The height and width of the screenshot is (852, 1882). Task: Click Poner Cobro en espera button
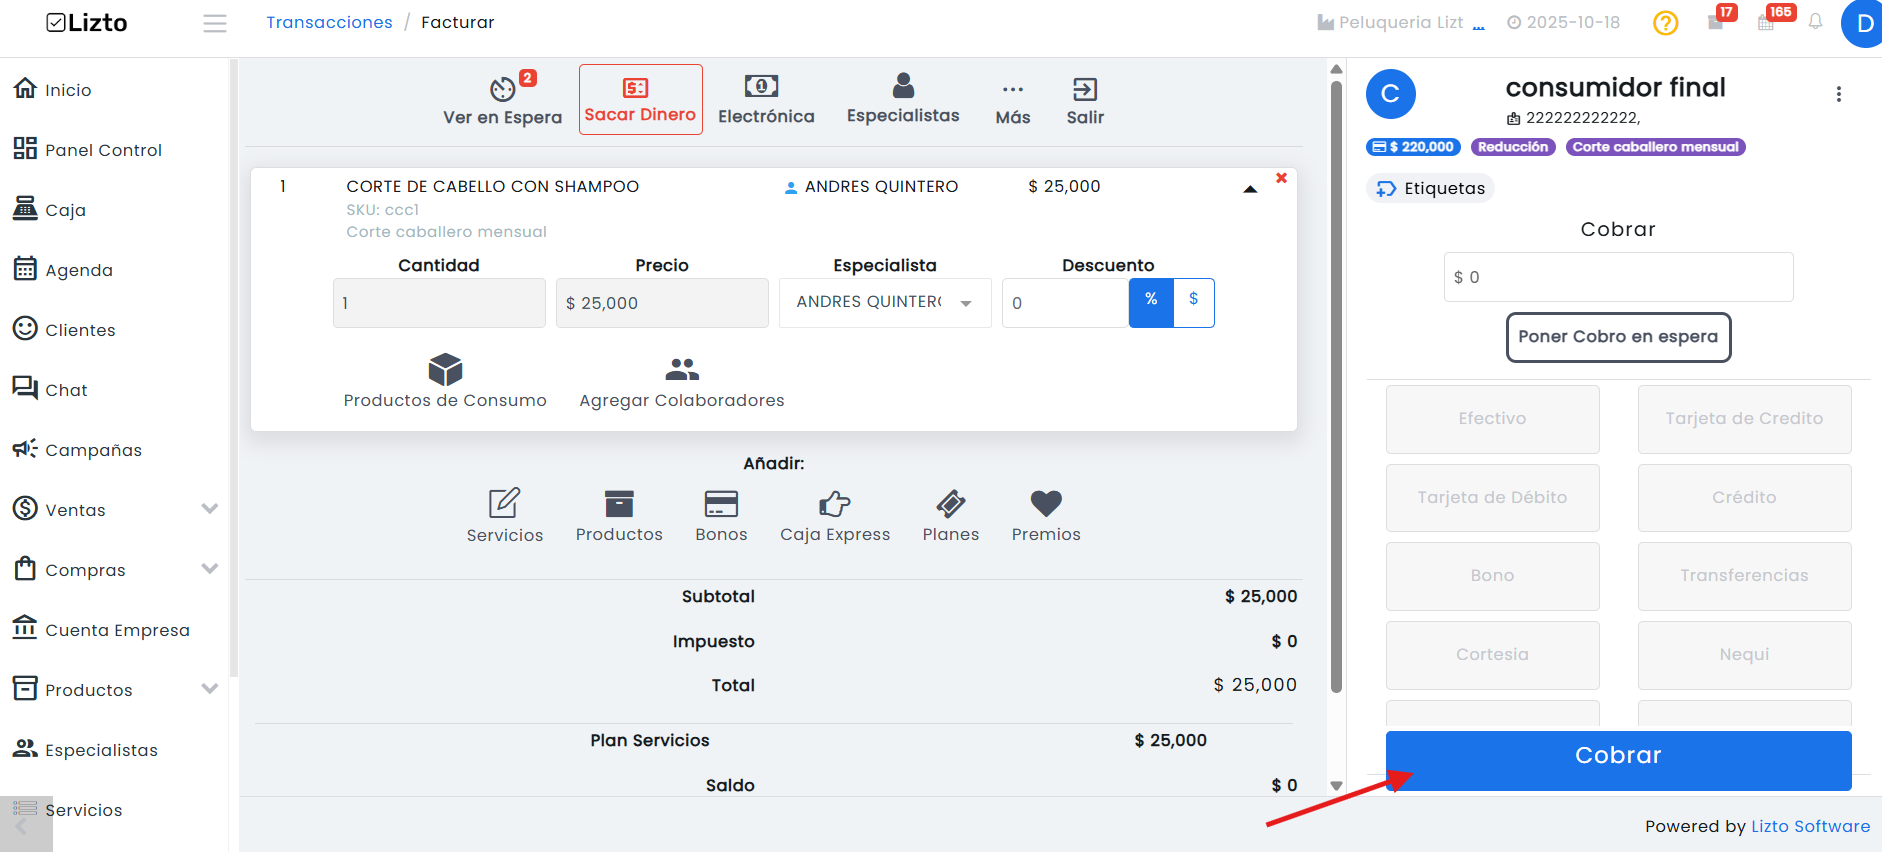coord(1618,337)
